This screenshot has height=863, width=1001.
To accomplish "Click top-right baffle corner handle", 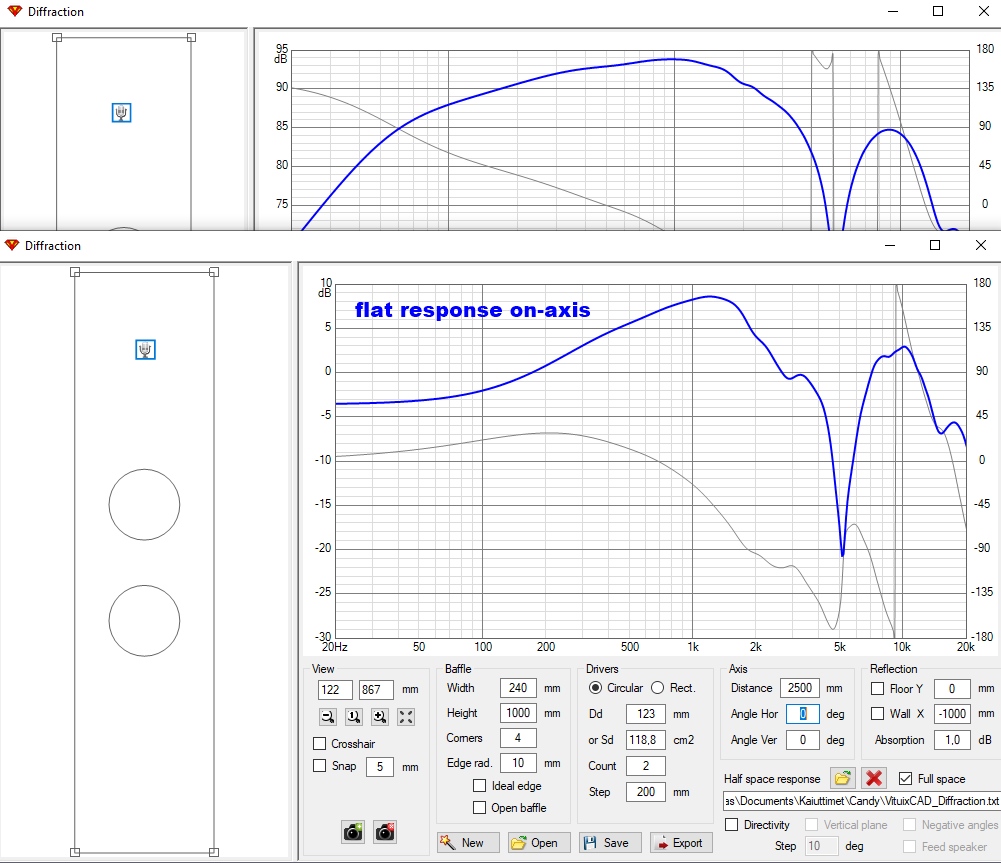I will (x=214, y=272).
